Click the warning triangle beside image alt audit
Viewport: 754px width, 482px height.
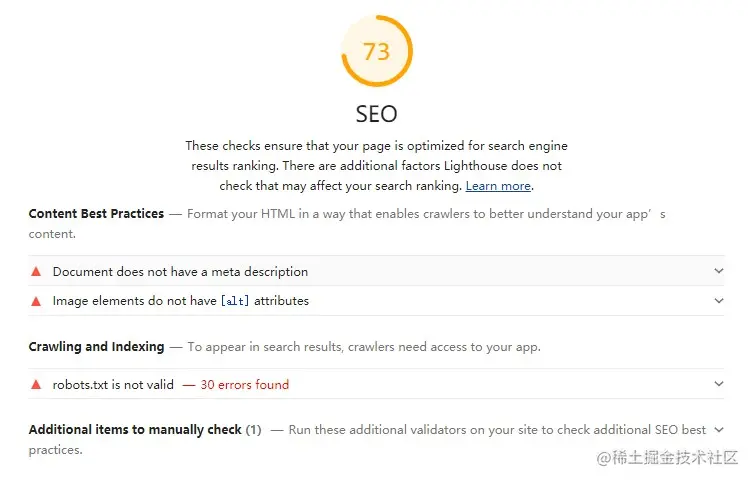pyautogui.click(x=36, y=301)
